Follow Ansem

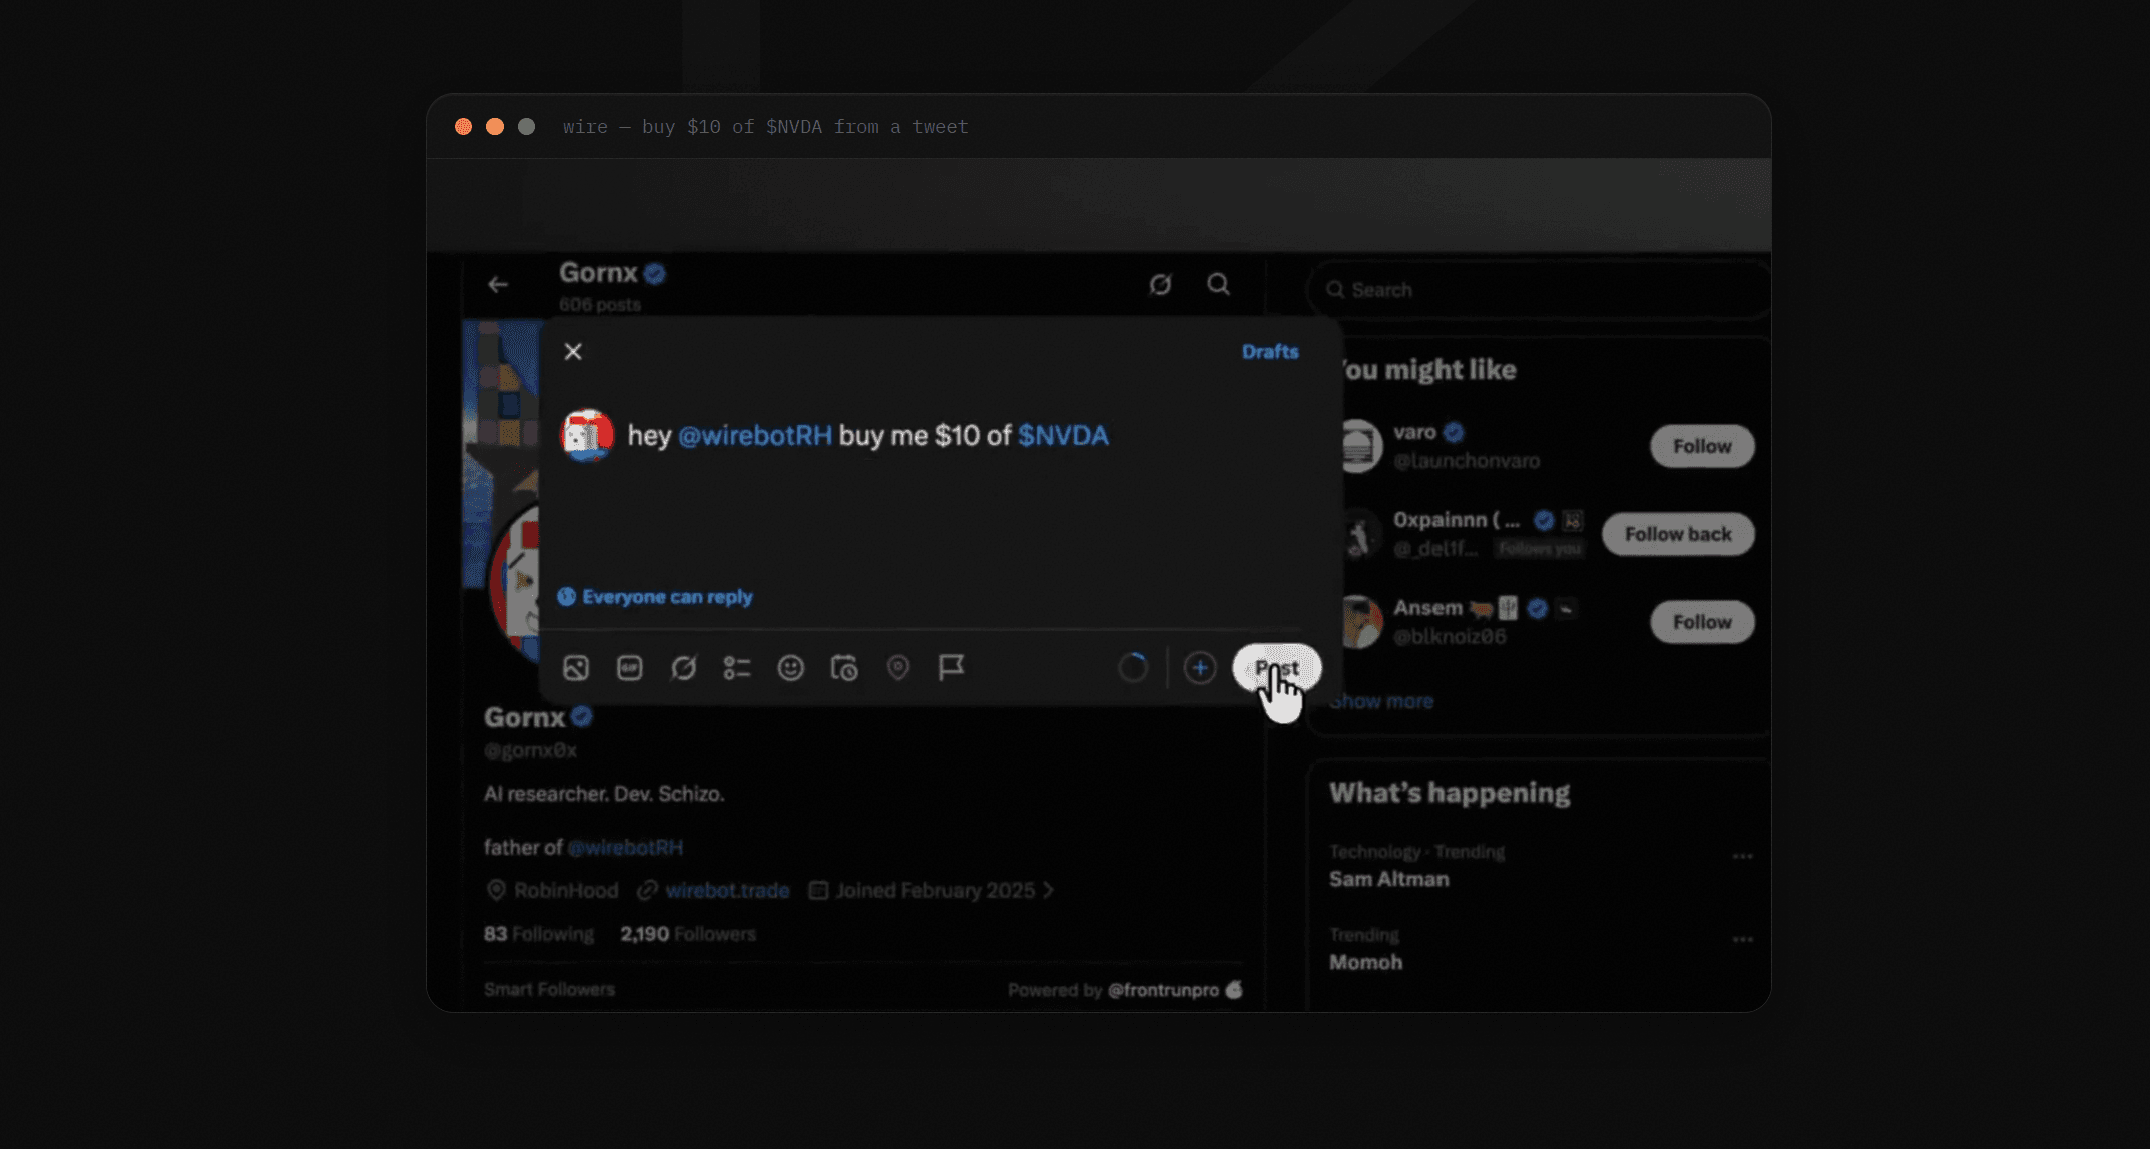point(1702,623)
